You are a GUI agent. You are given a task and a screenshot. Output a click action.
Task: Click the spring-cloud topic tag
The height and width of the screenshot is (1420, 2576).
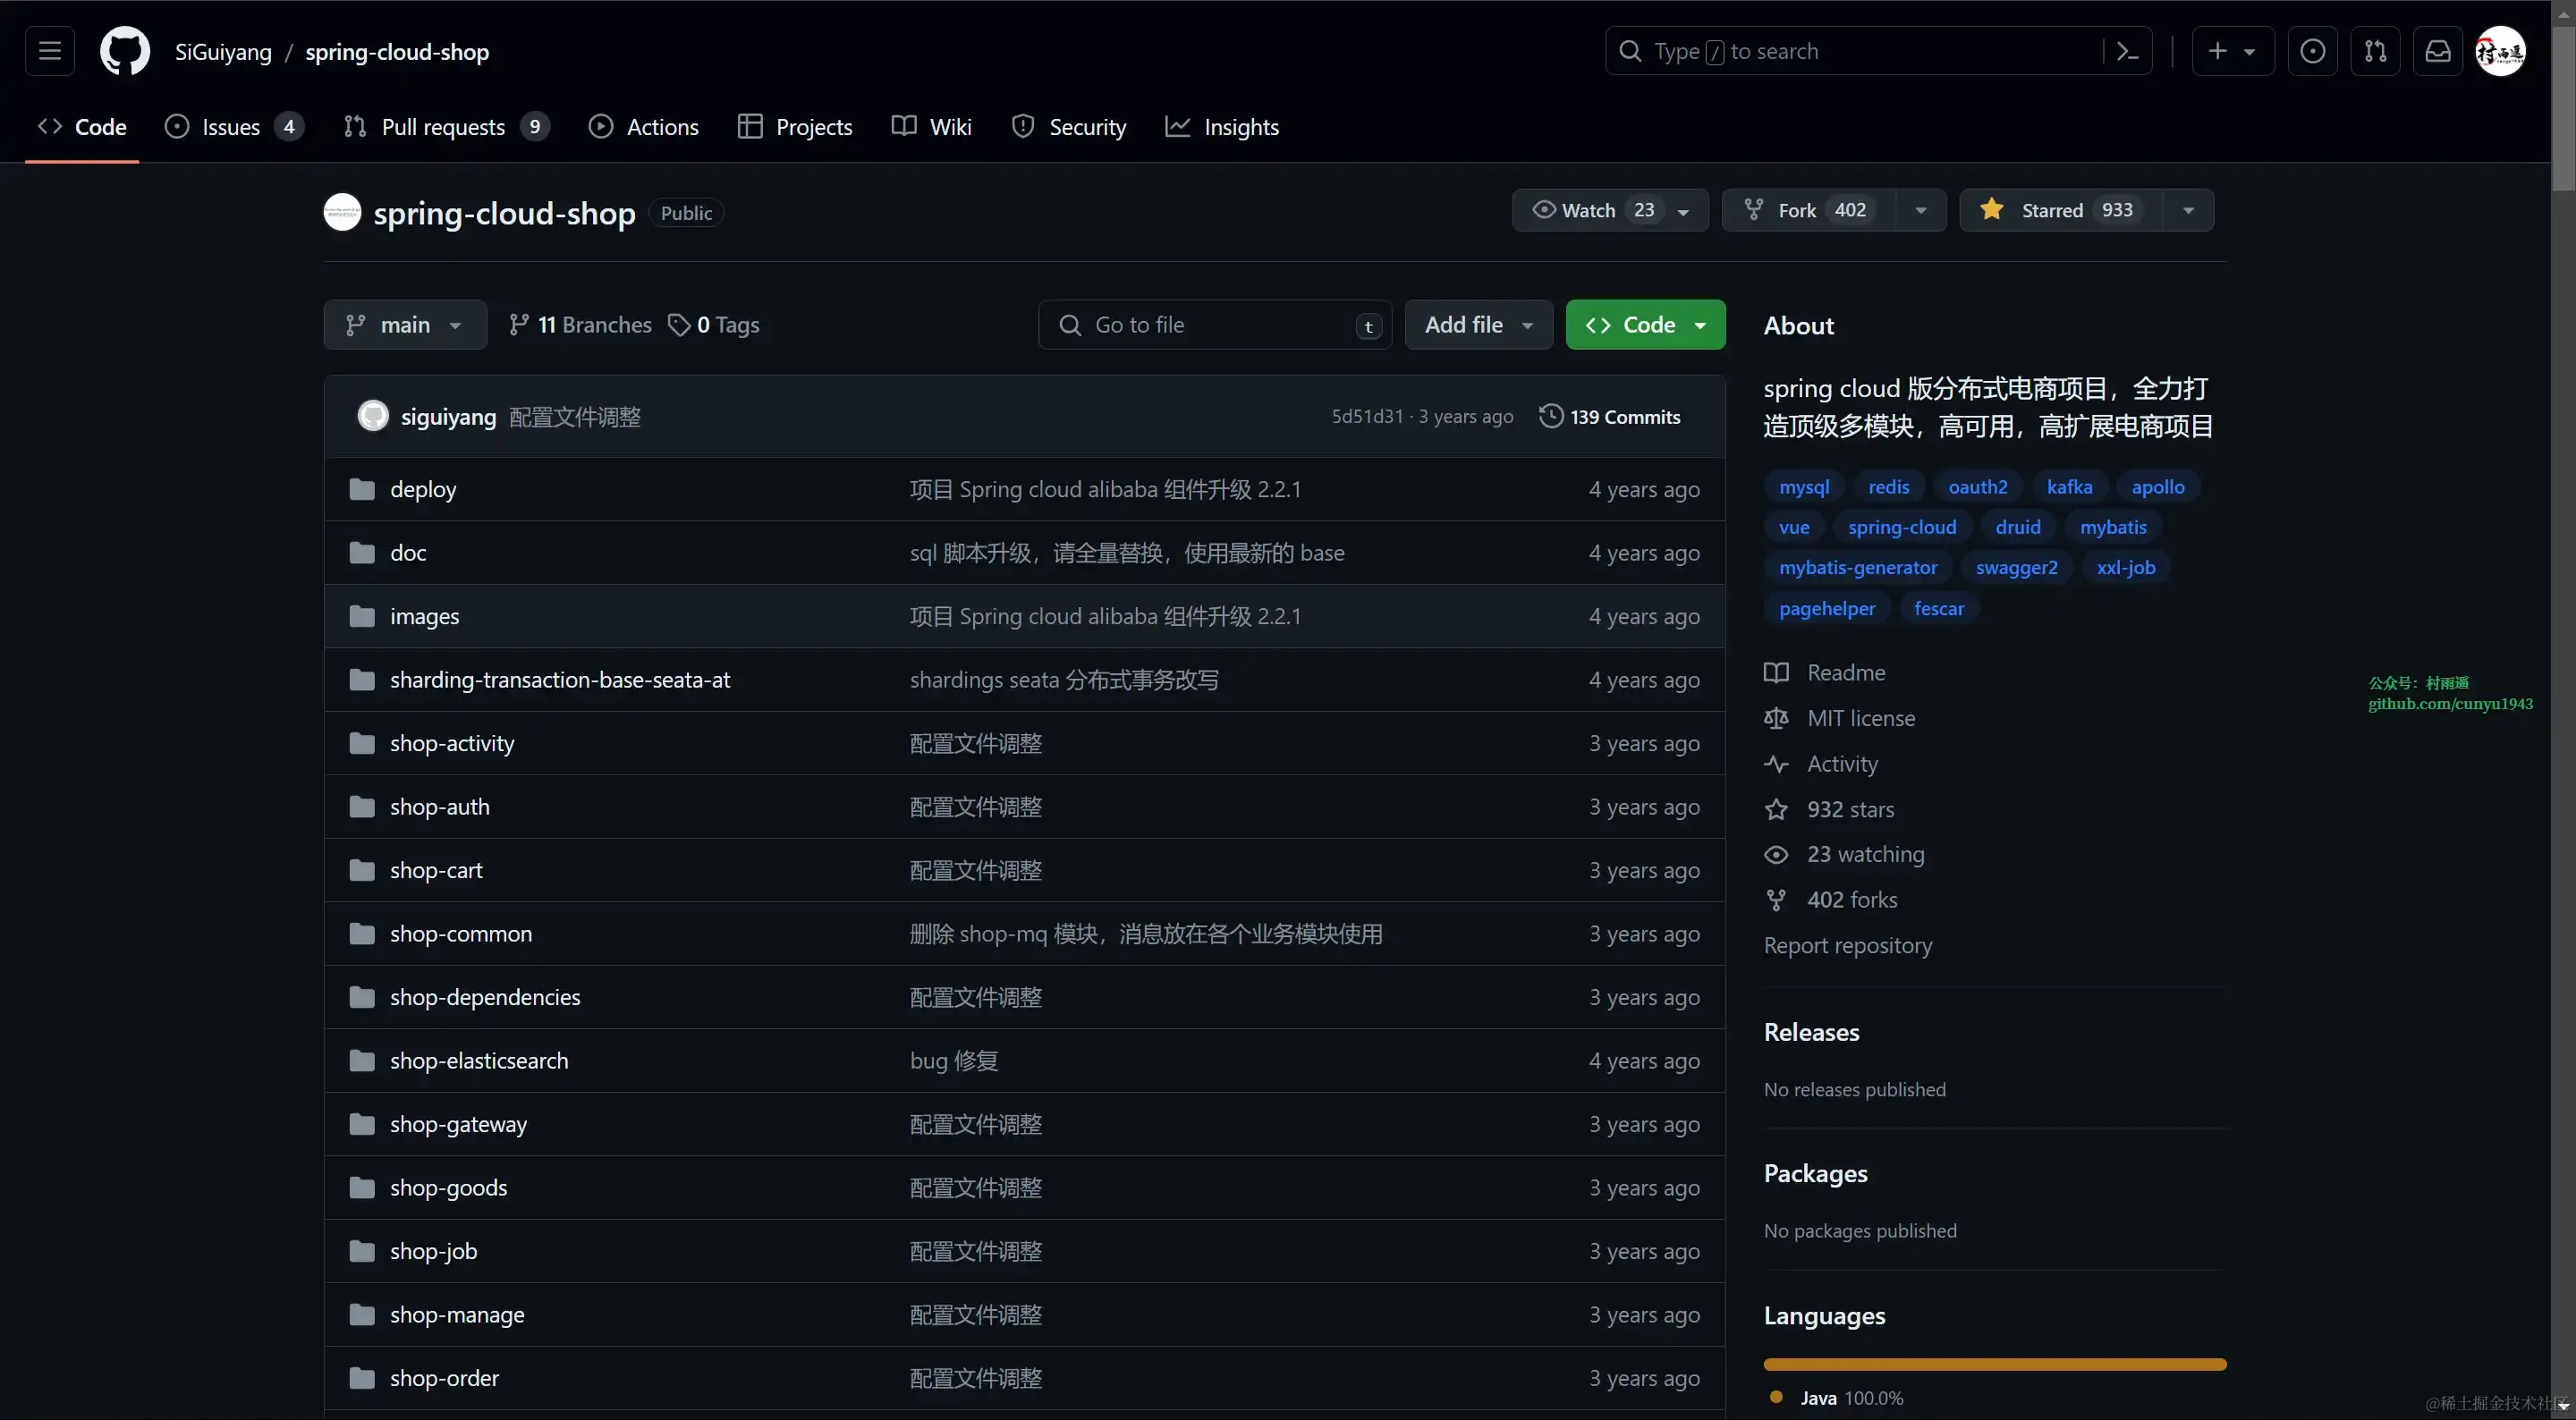pyautogui.click(x=1901, y=527)
